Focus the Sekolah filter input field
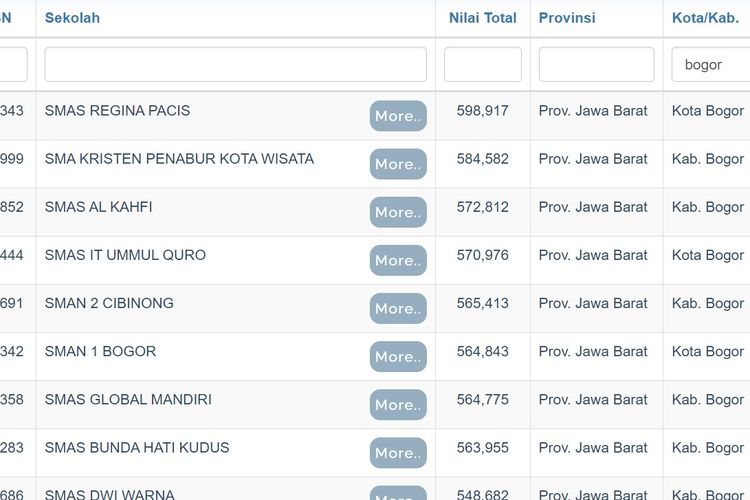Image resolution: width=750 pixels, height=500 pixels. point(235,65)
